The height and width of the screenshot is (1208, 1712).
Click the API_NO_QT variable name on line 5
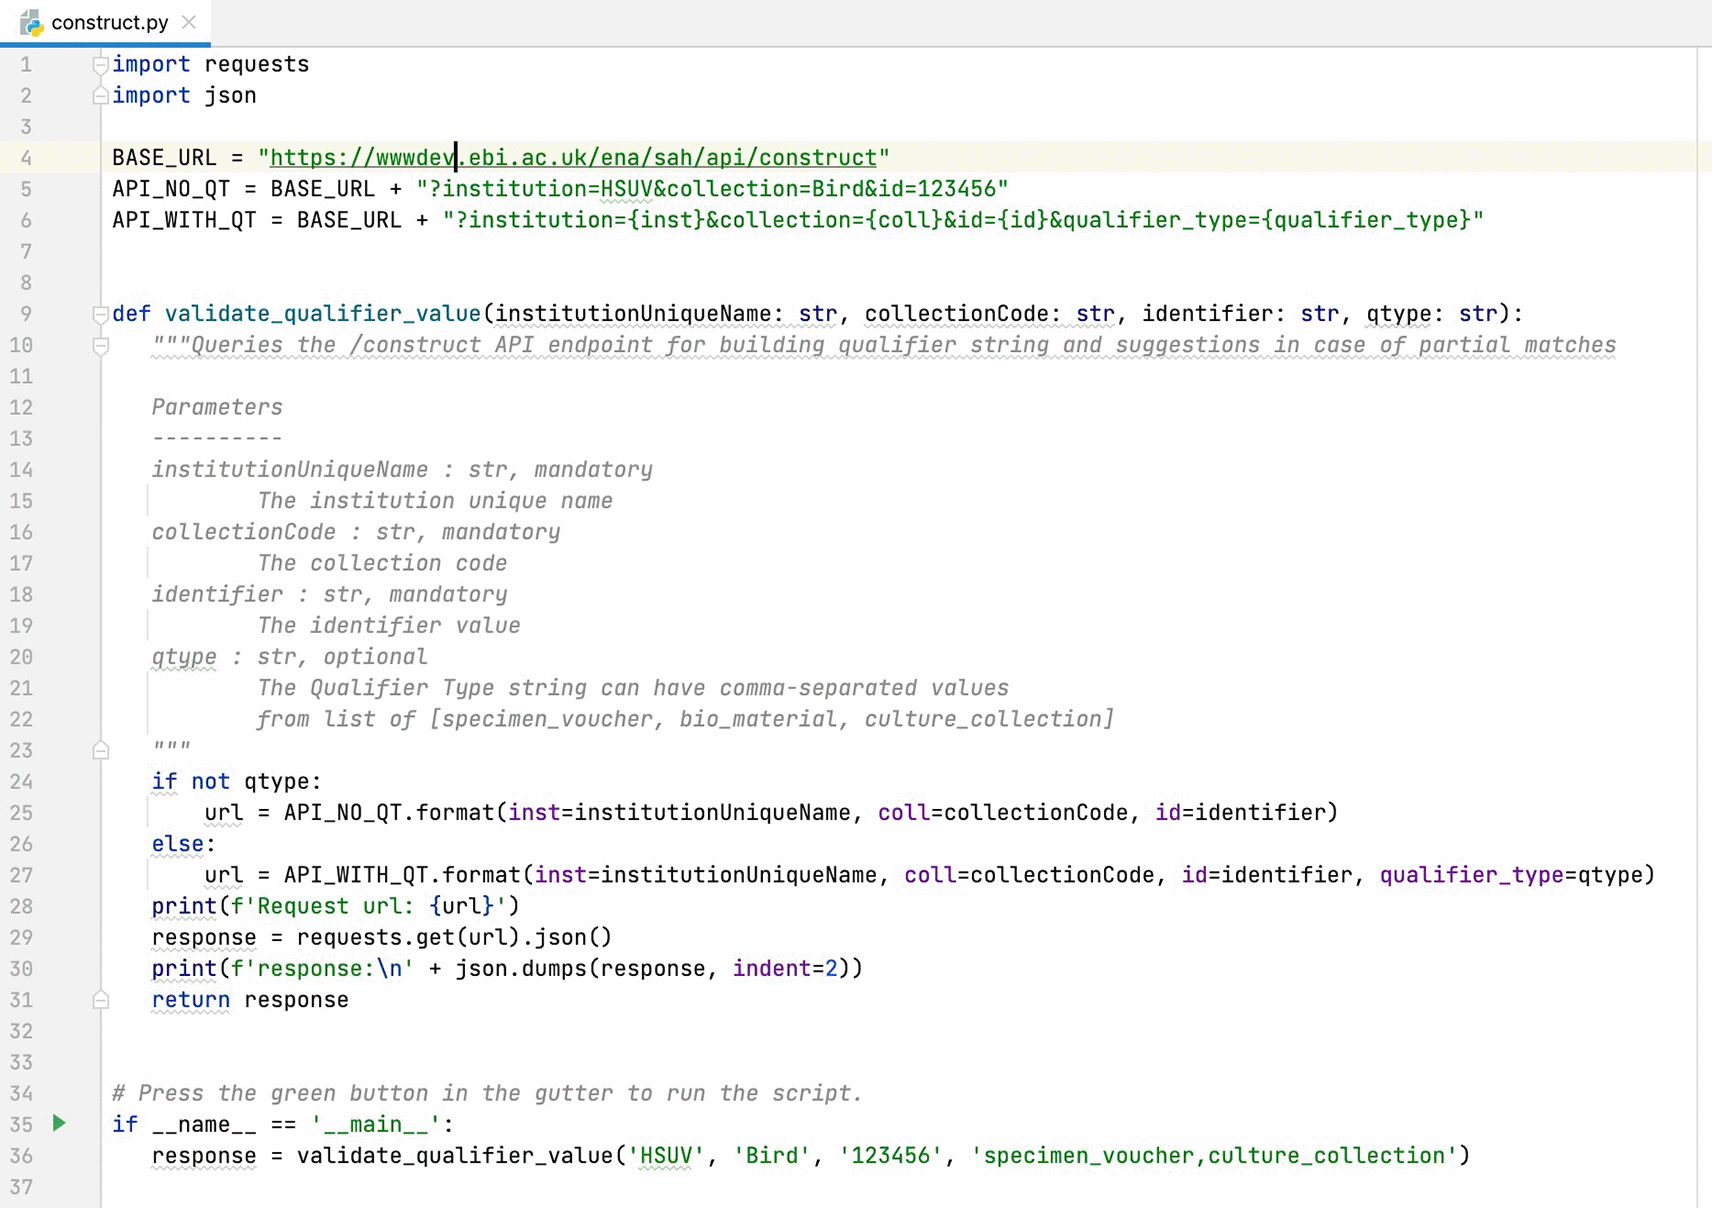coord(170,189)
